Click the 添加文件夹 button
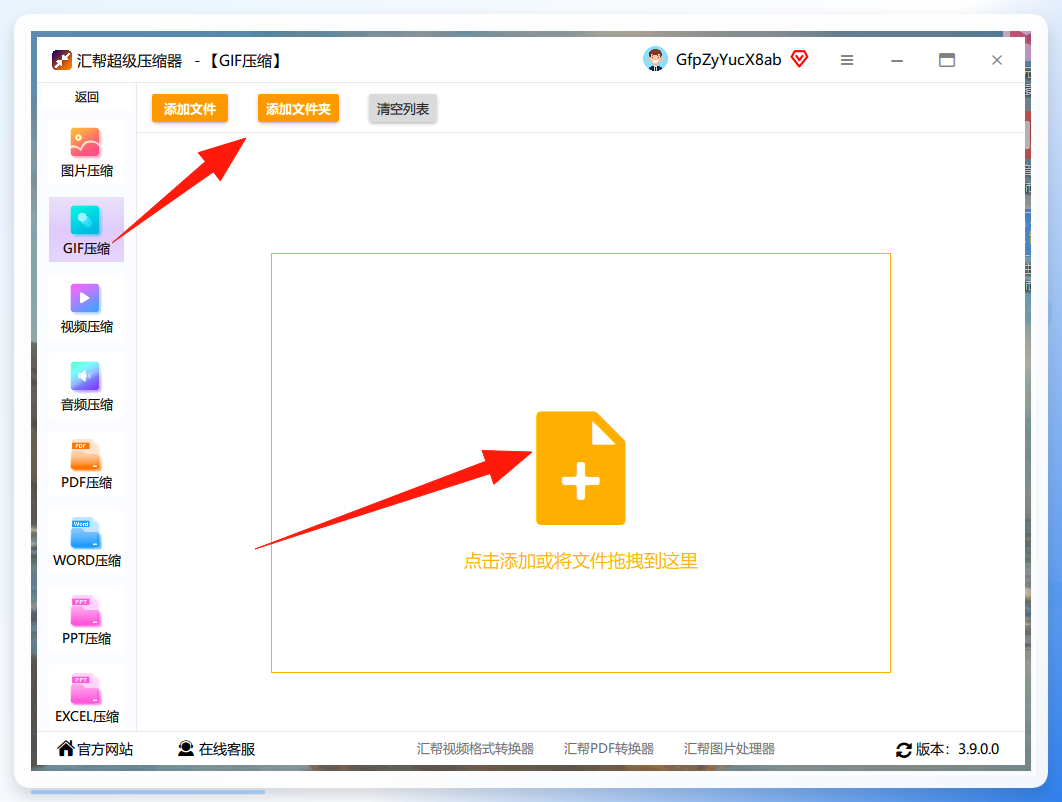 tap(298, 108)
